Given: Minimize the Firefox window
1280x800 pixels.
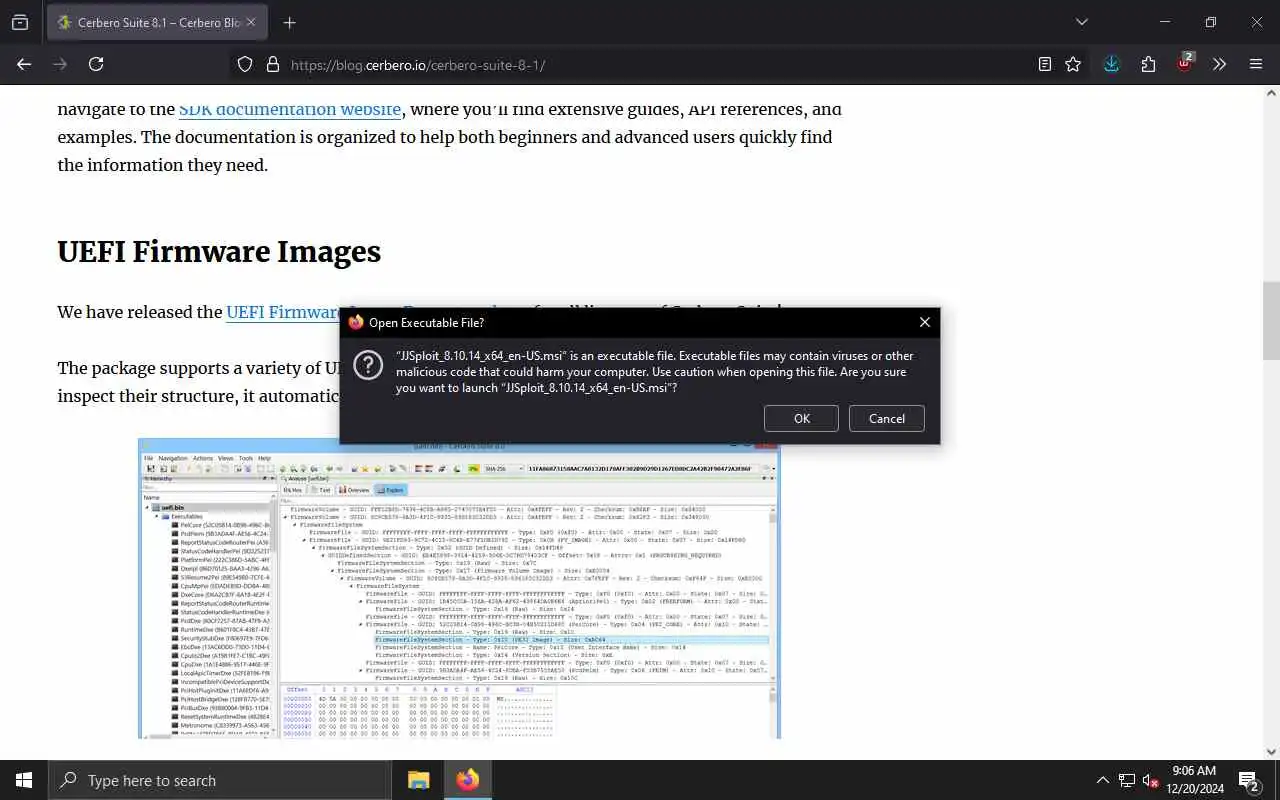Looking at the screenshot, I should click(1165, 22).
